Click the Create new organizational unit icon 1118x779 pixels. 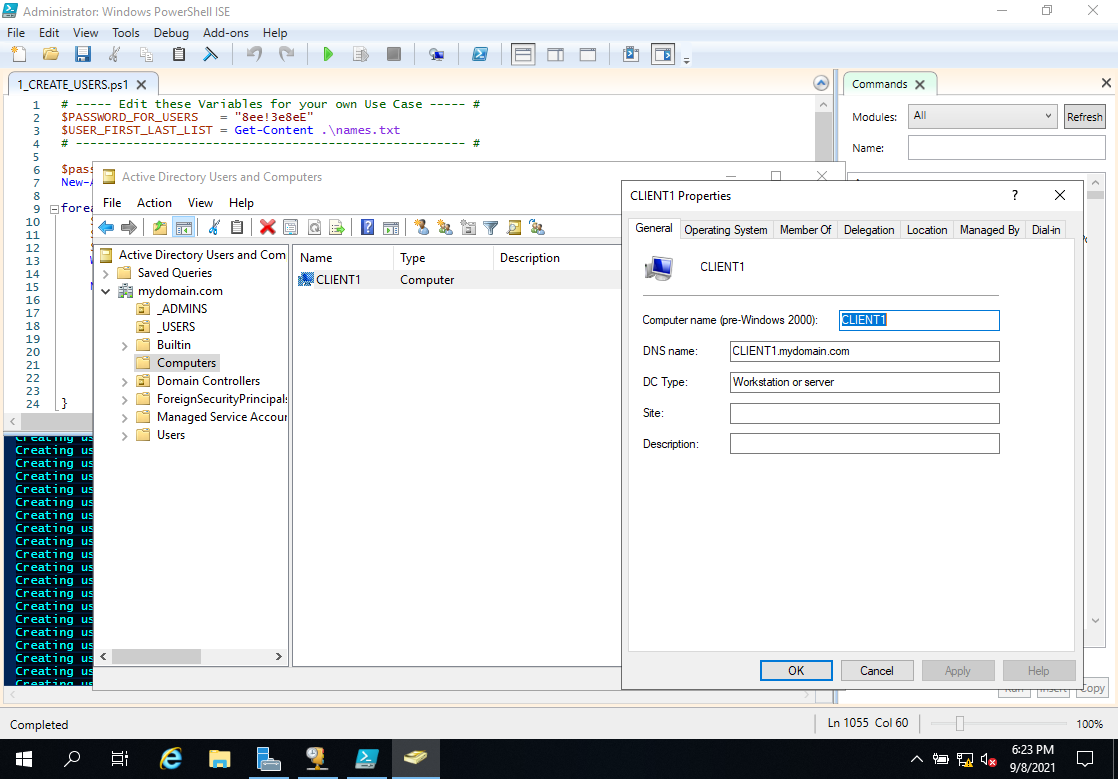(468, 227)
